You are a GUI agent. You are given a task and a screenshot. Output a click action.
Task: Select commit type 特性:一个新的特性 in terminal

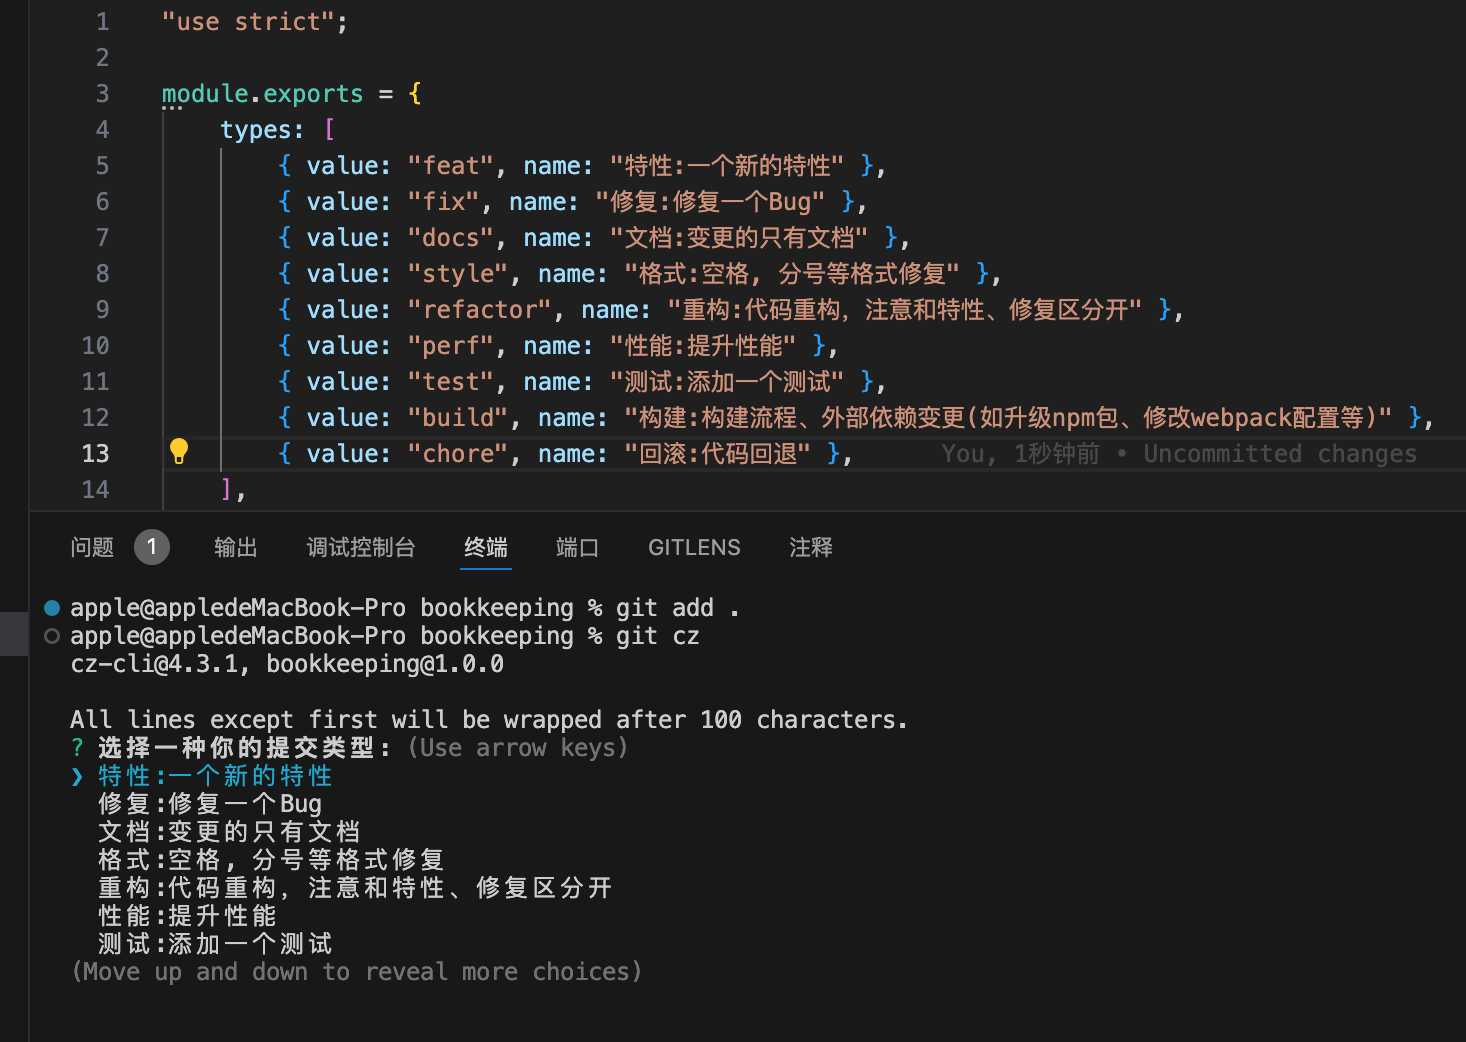(215, 776)
